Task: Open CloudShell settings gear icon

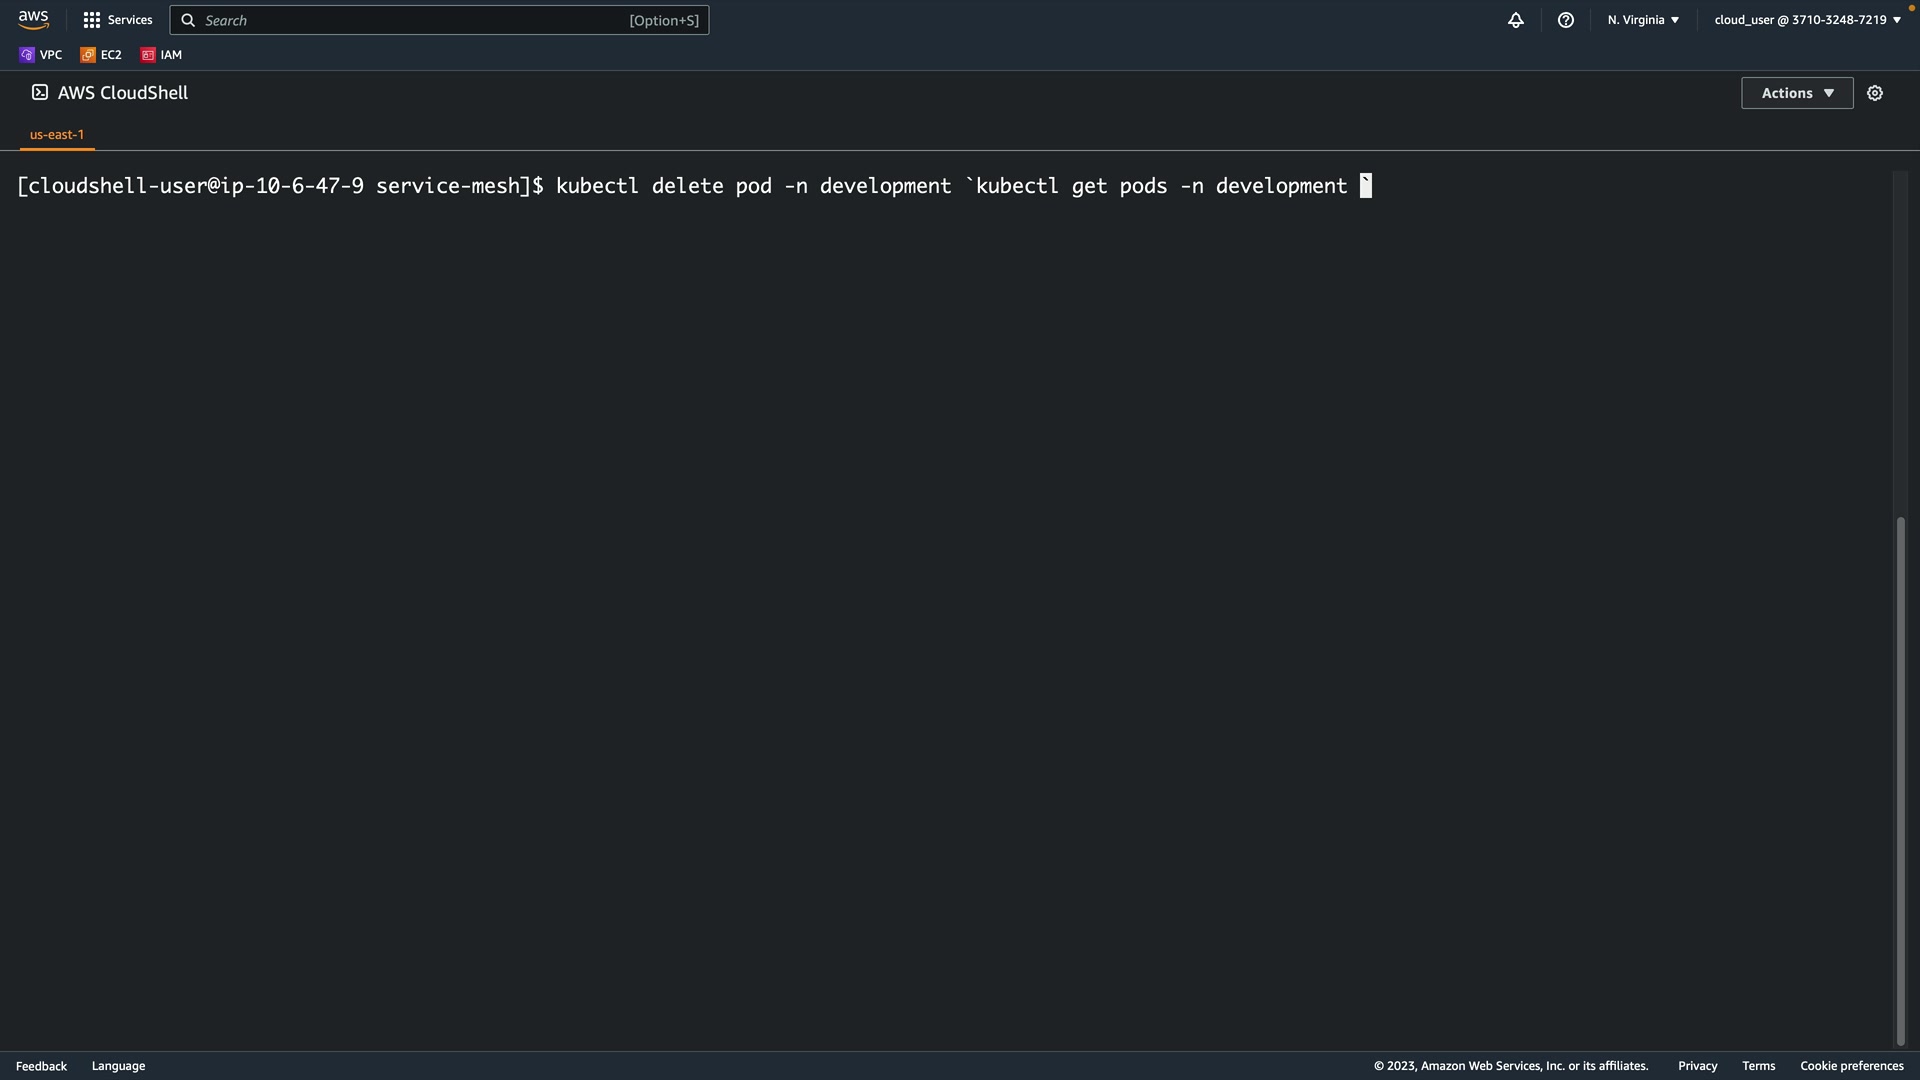Action: coord(1875,93)
